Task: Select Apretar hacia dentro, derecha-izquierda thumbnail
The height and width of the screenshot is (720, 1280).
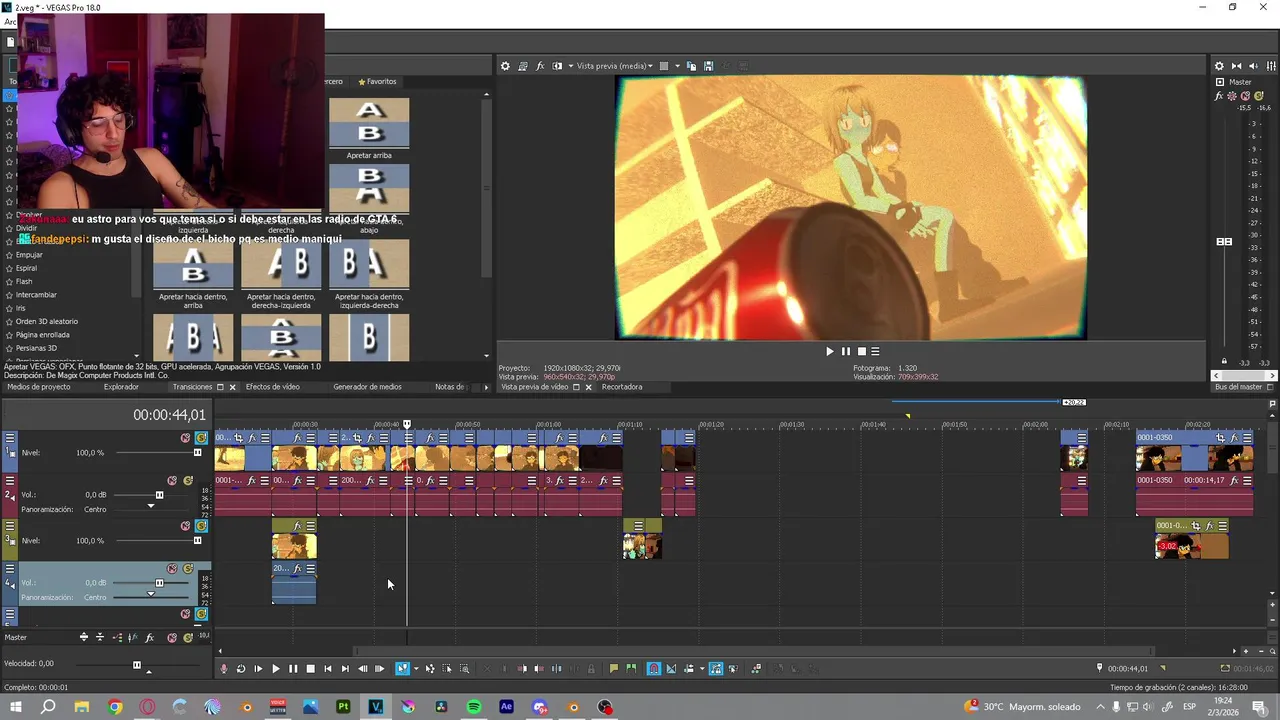Action: click(281, 266)
